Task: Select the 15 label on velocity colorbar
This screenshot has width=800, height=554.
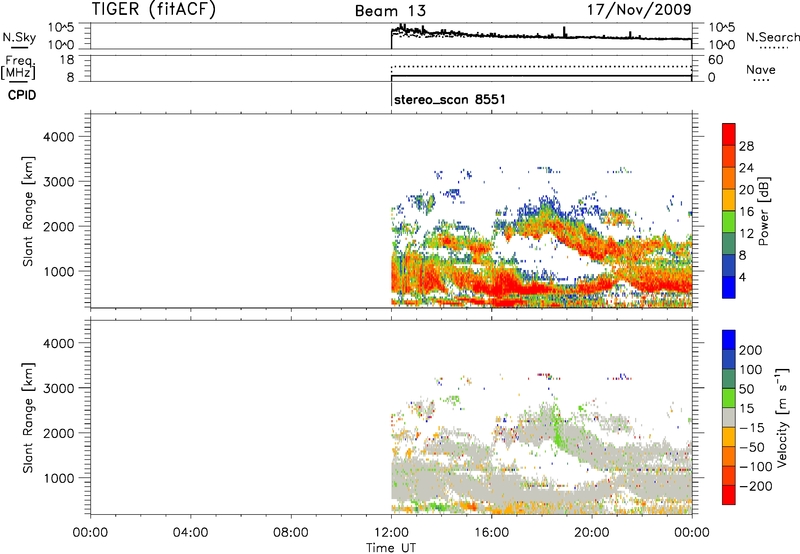Action: click(x=746, y=409)
